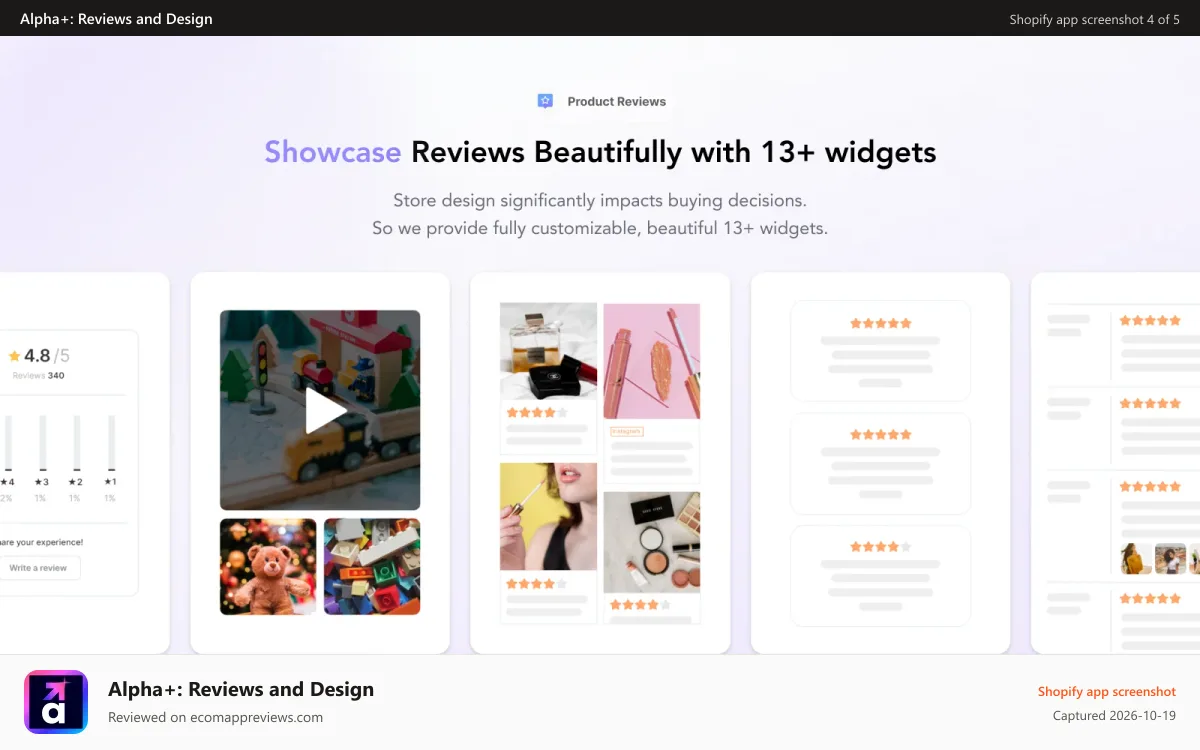Click the Captured 2026-10-19 date text
This screenshot has height=750, width=1200.
(1114, 716)
